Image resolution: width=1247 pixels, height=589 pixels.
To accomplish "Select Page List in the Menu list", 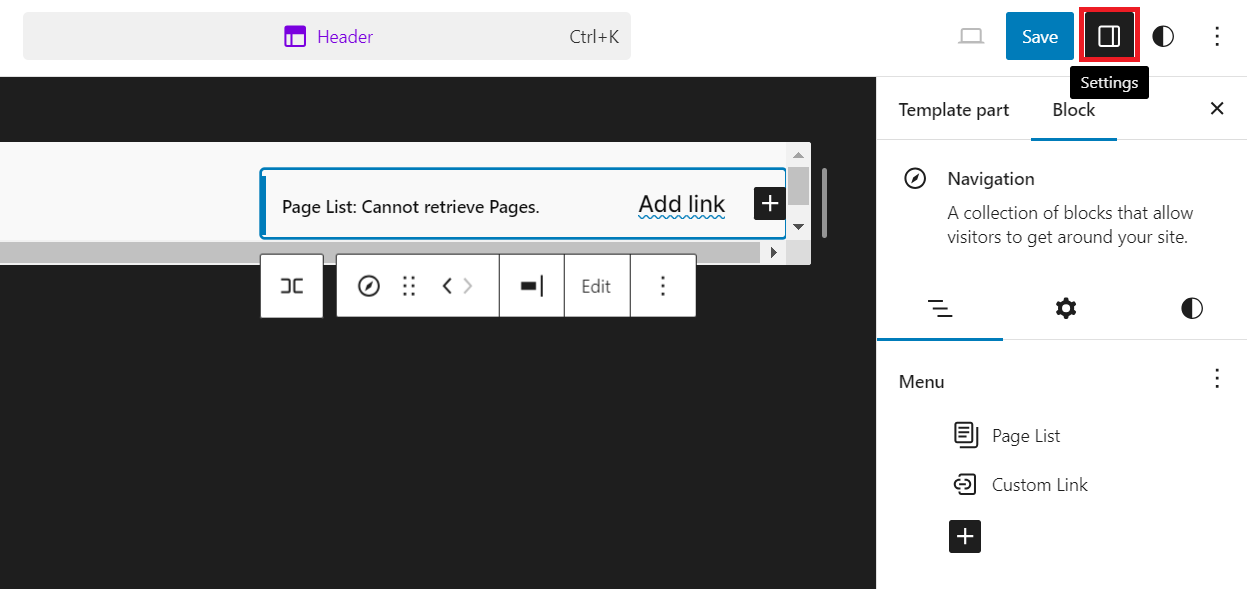I will (x=1024, y=435).
